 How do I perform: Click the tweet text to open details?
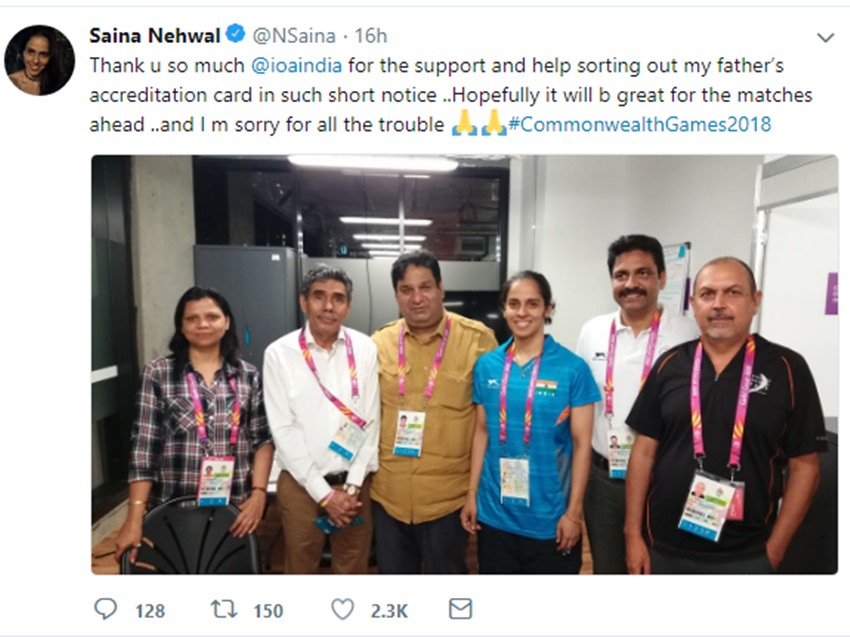[600, 96]
